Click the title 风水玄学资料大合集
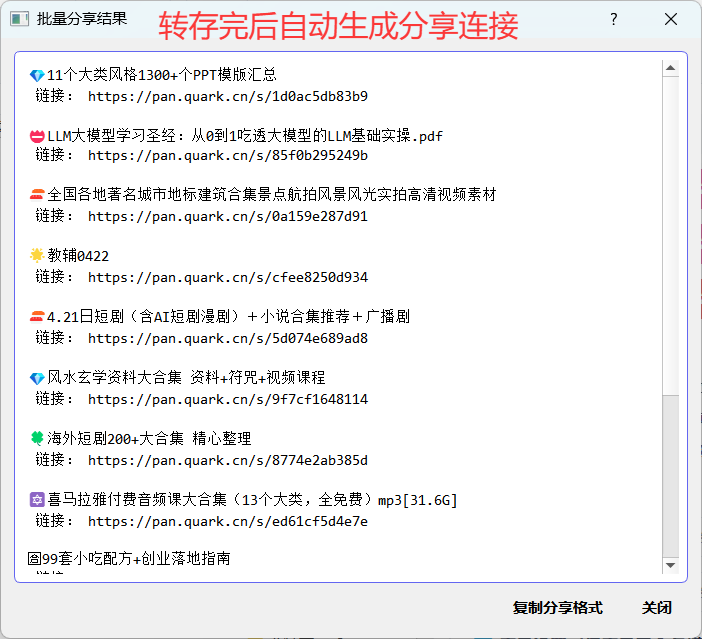The image size is (702, 639). (x=186, y=377)
